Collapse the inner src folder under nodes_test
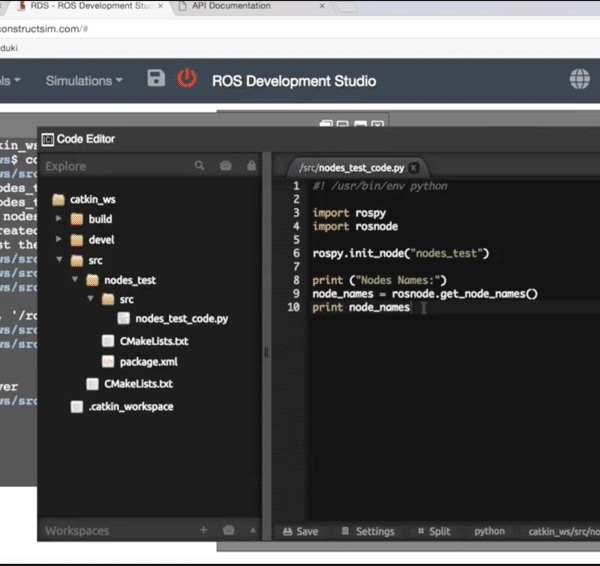600x566 pixels. click(x=90, y=298)
